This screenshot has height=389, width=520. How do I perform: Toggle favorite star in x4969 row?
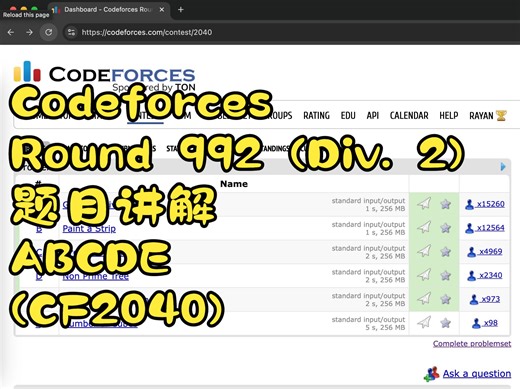click(446, 252)
